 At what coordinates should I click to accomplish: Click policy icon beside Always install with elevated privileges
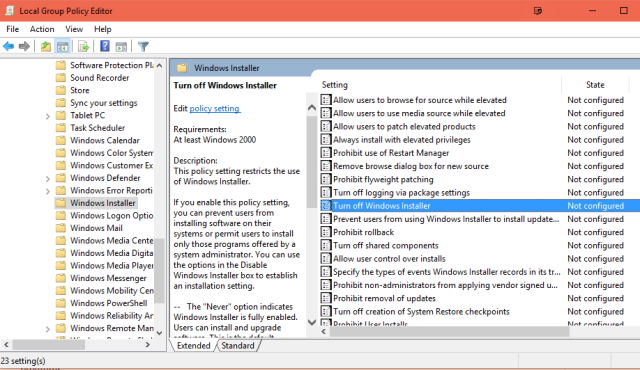pos(326,140)
